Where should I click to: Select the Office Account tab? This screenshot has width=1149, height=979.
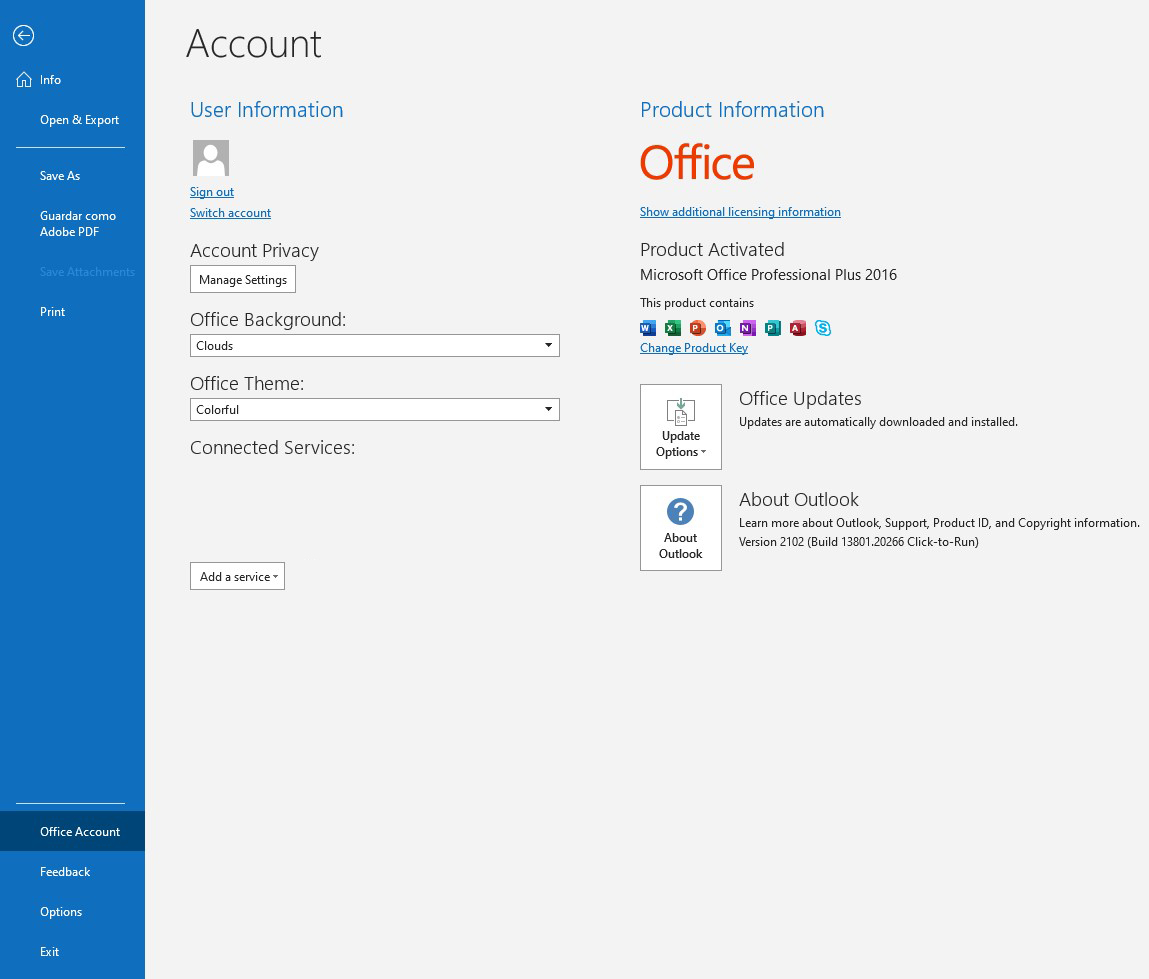coord(73,831)
